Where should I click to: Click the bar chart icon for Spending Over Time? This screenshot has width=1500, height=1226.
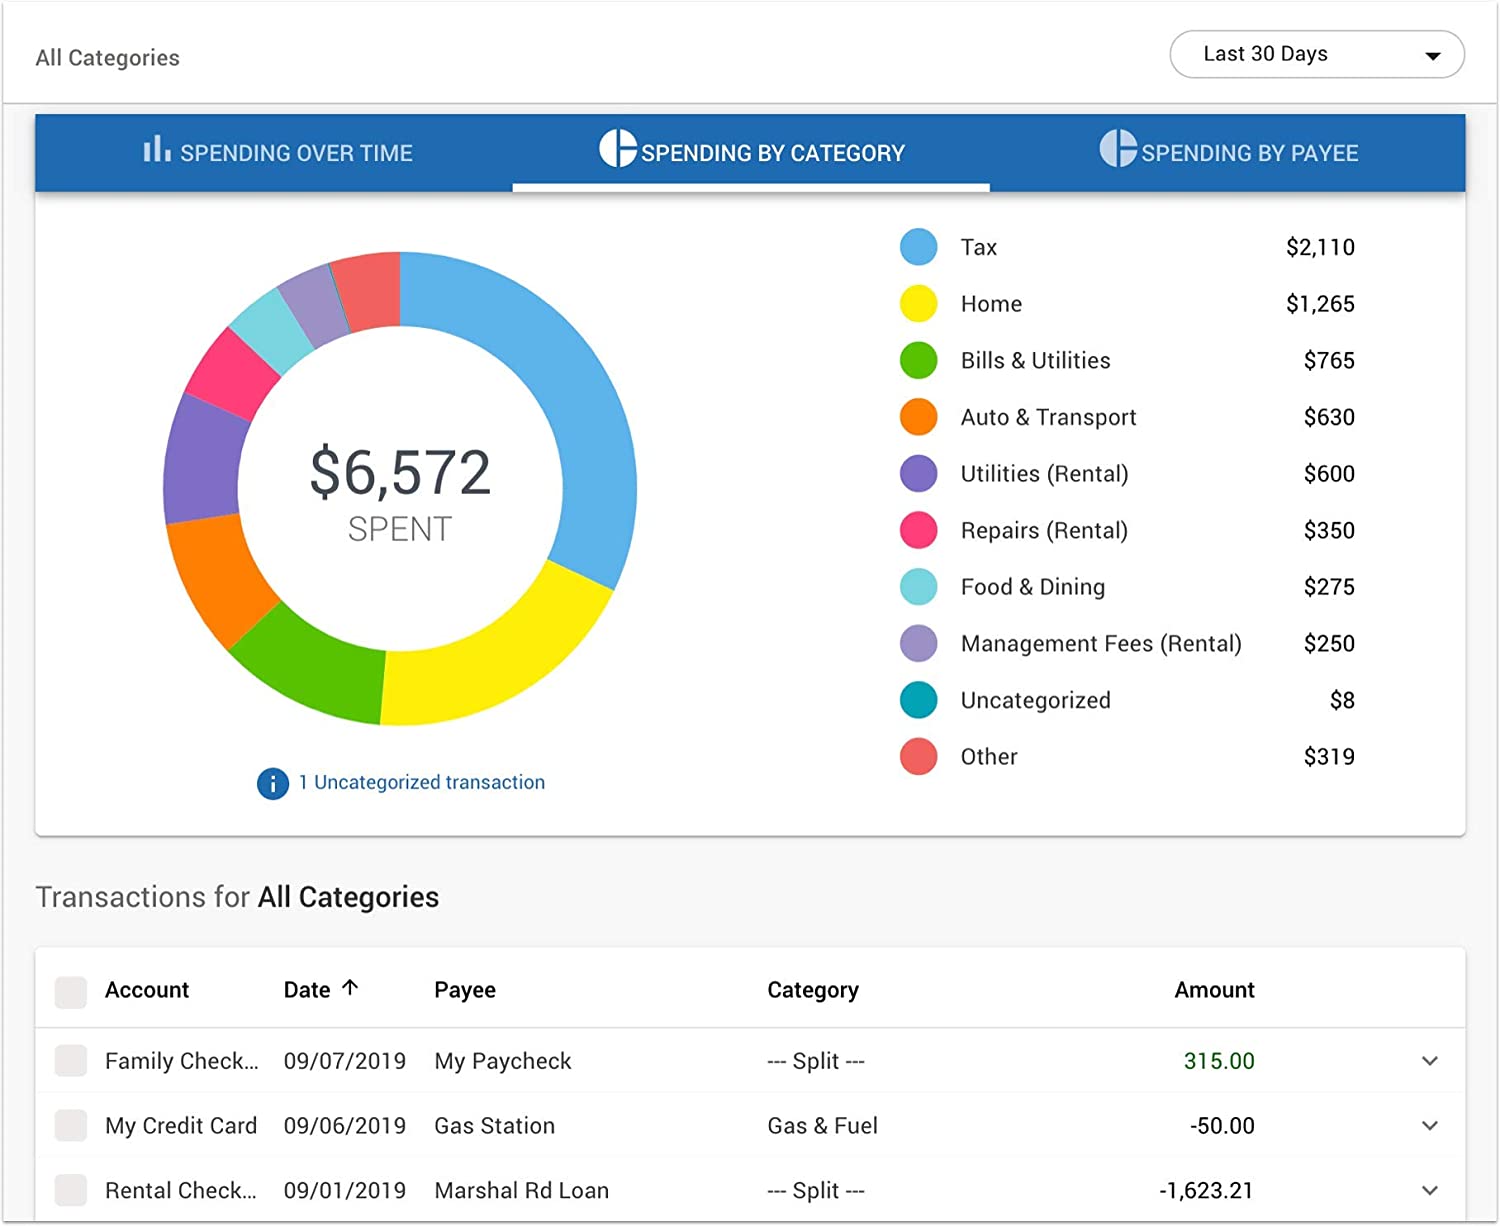[156, 150]
